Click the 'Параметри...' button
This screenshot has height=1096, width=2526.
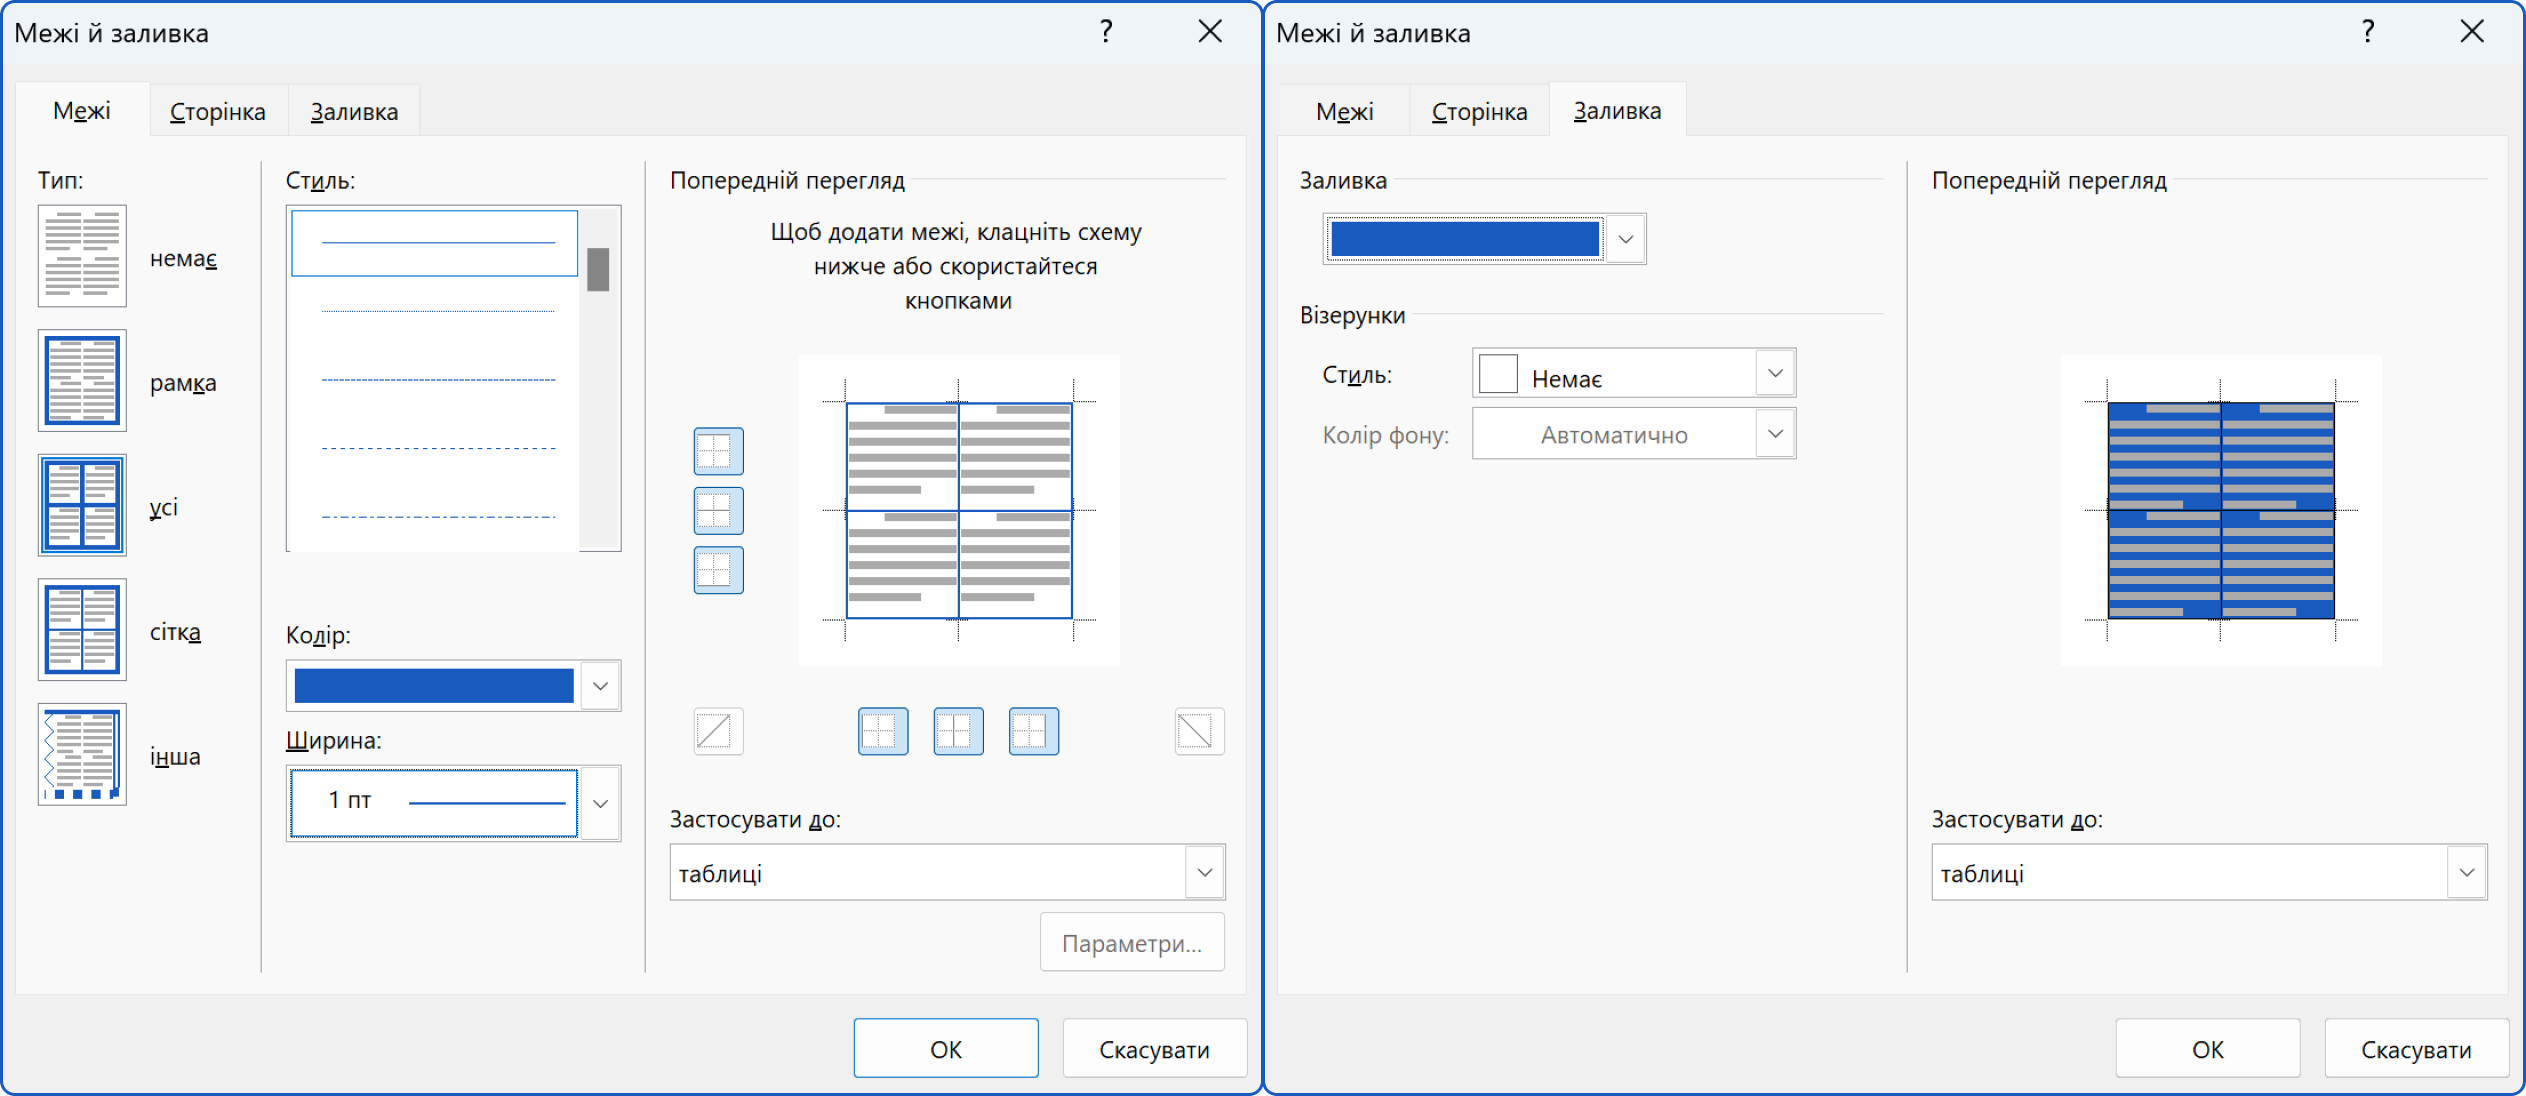(1131, 943)
